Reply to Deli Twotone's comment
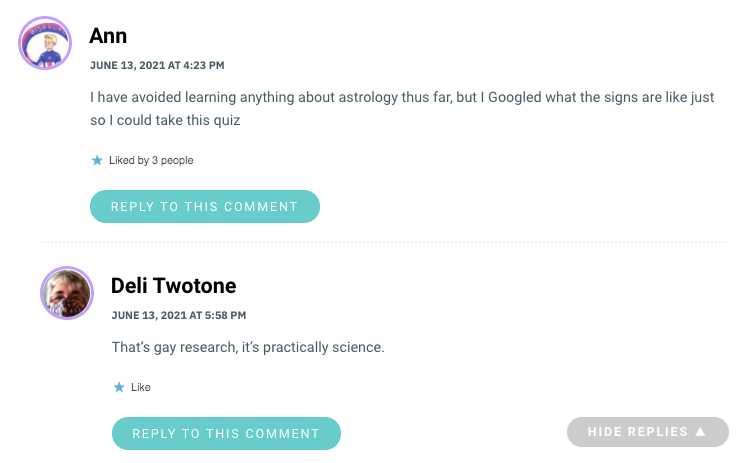The width and height of the screenshot is (747, 463). coord(226,433)
